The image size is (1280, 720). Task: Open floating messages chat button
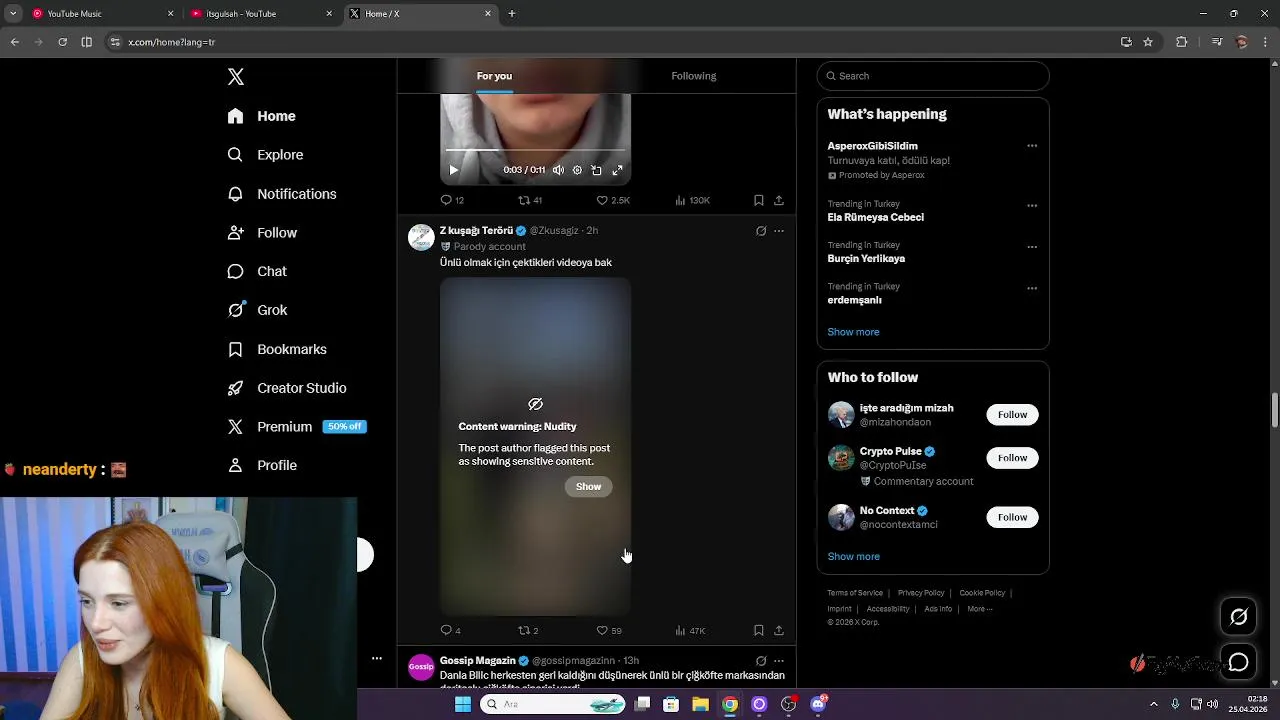1239,662
